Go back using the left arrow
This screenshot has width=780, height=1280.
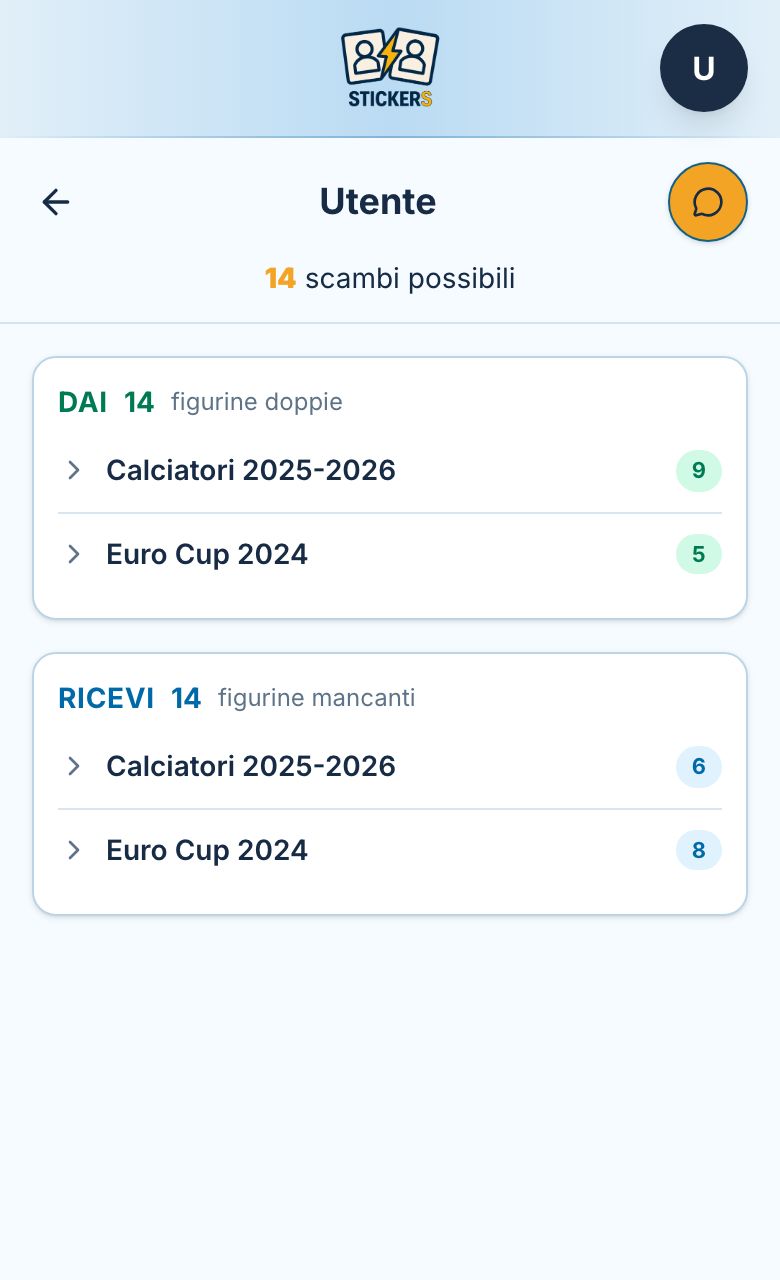click(x=56, y=202)
